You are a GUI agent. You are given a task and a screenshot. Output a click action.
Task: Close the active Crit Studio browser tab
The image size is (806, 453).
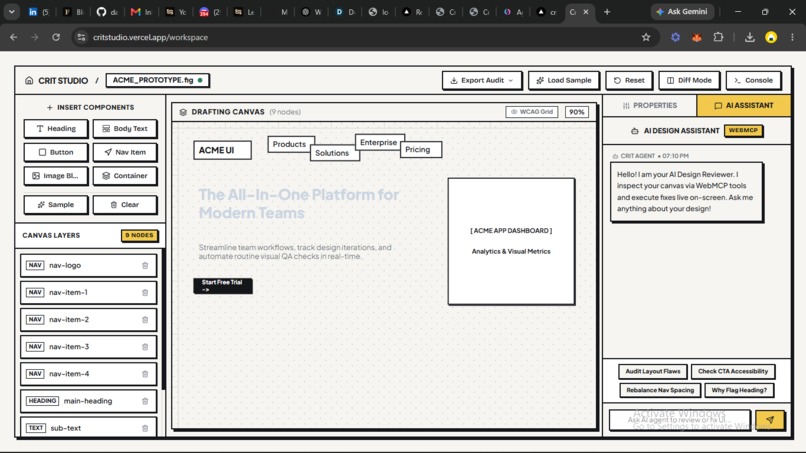tap(585, 12)
